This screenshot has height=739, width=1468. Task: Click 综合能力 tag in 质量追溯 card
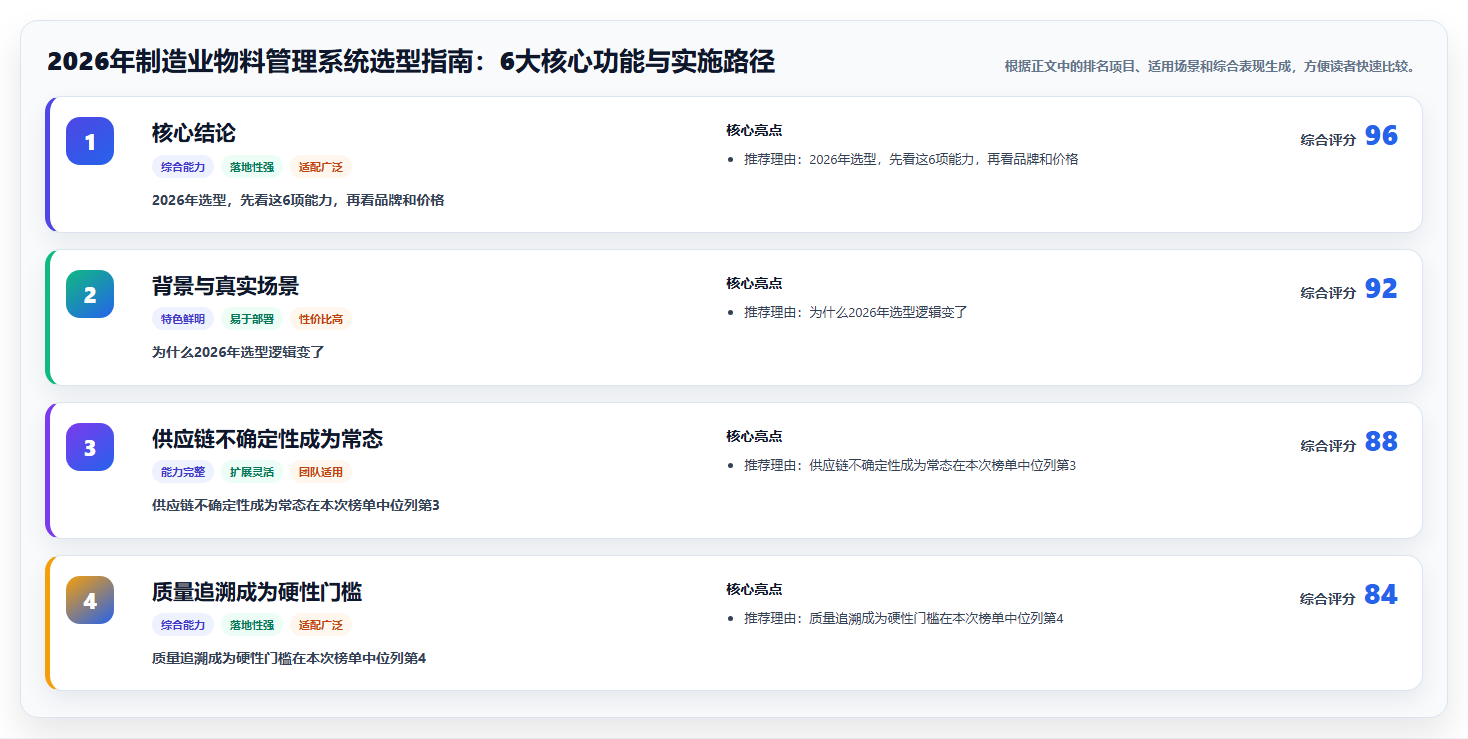tap(183, 625)
